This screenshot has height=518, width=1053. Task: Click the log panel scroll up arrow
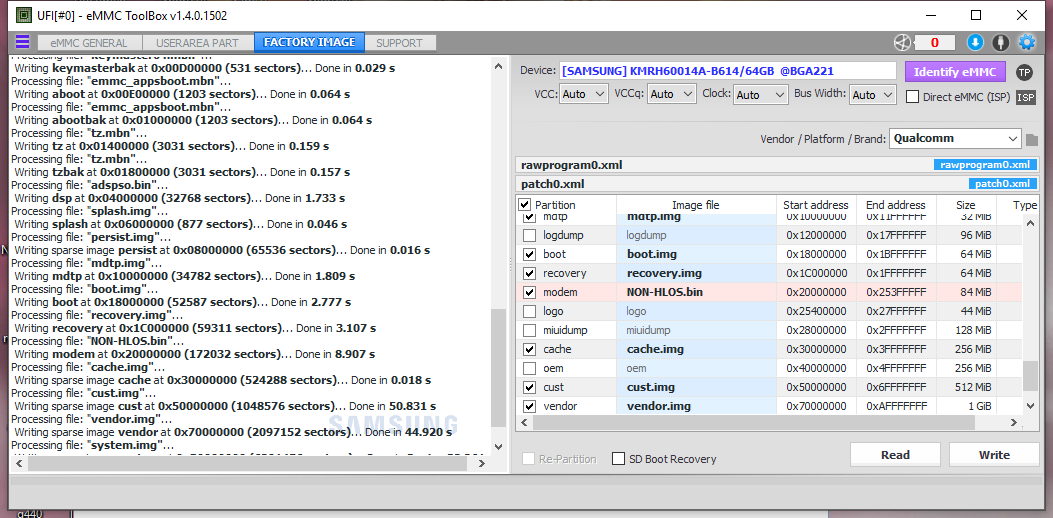pos(498,67)
